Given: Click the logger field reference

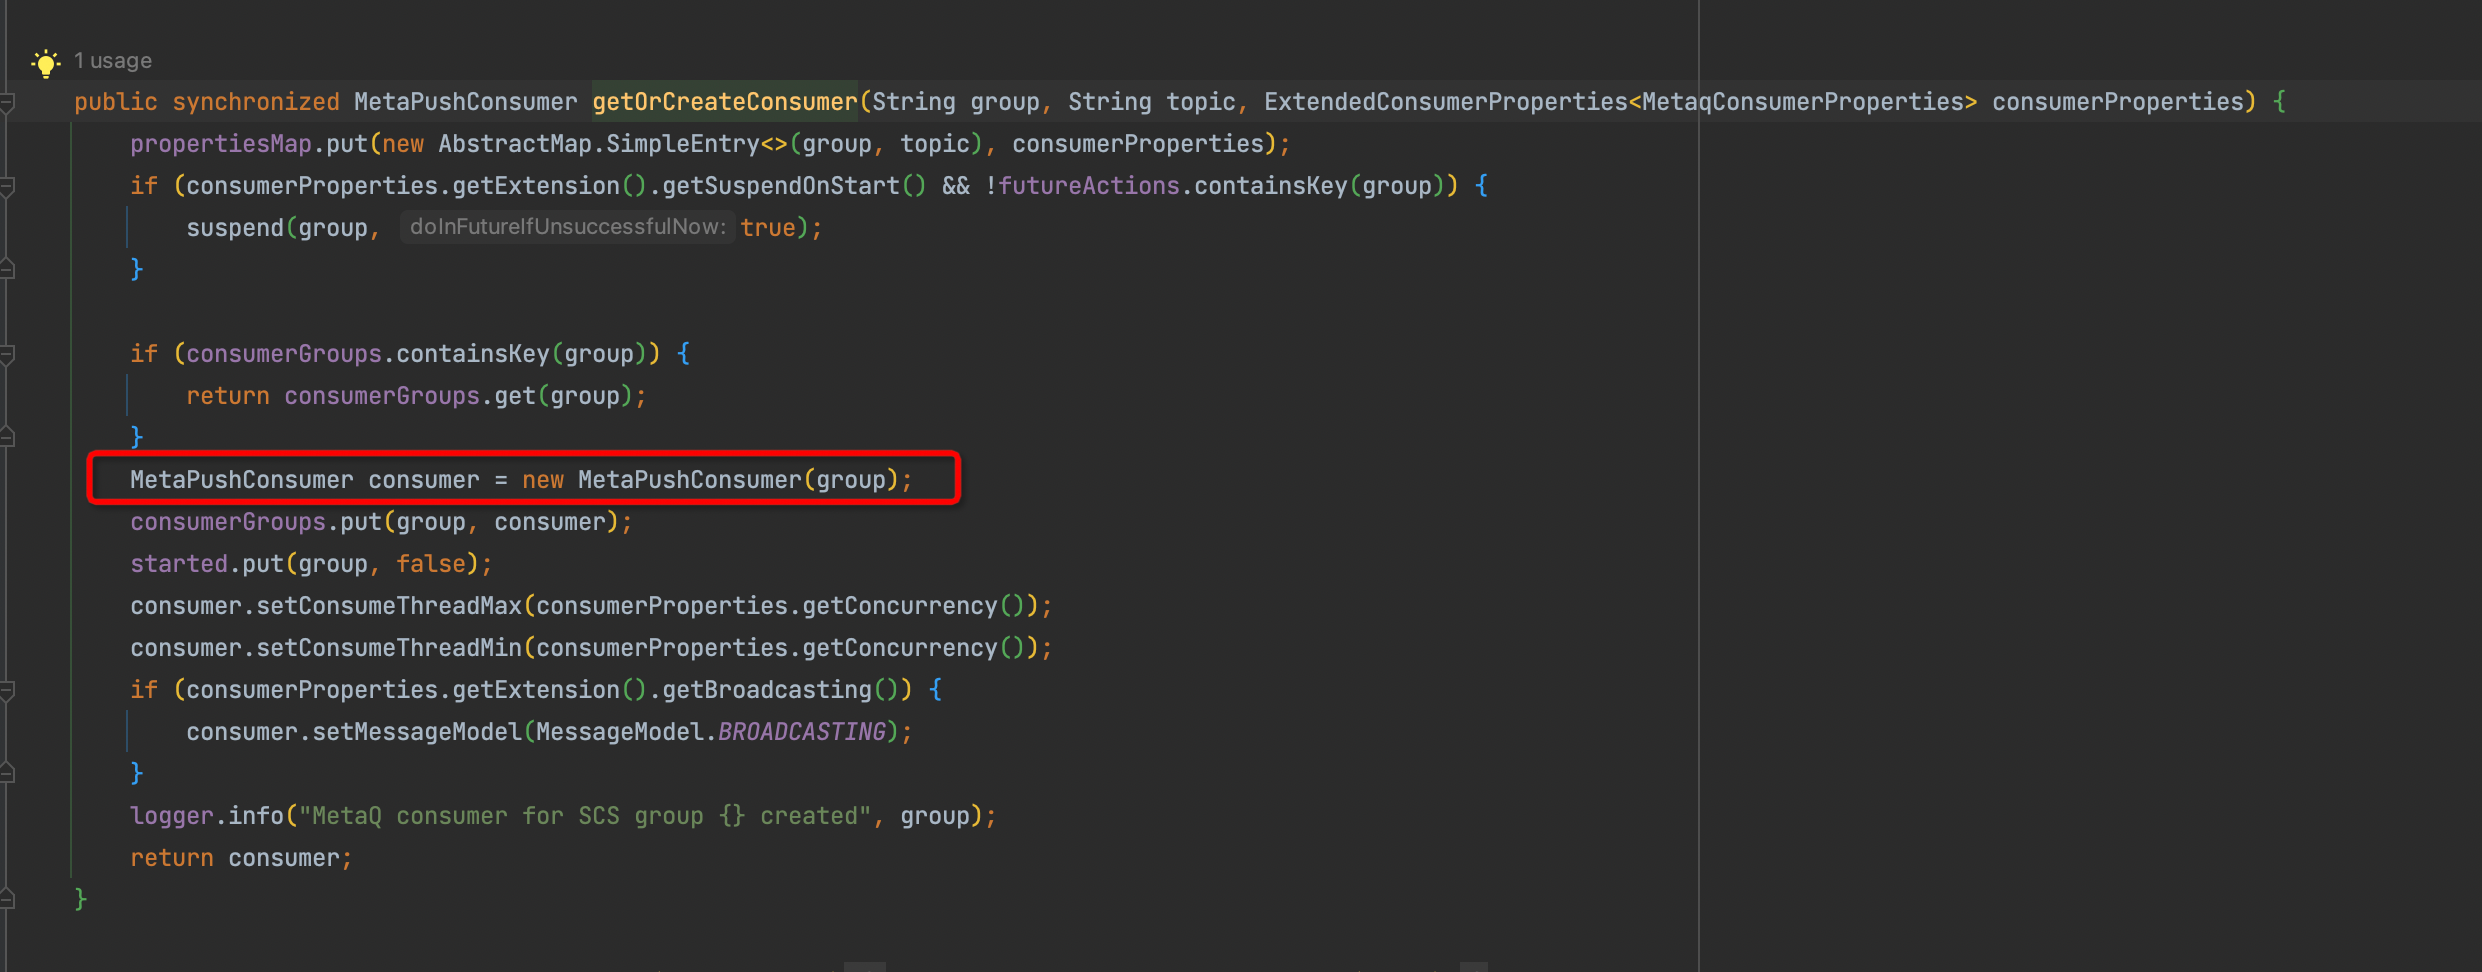Looking at the screenshot, I should click(171, 816).
